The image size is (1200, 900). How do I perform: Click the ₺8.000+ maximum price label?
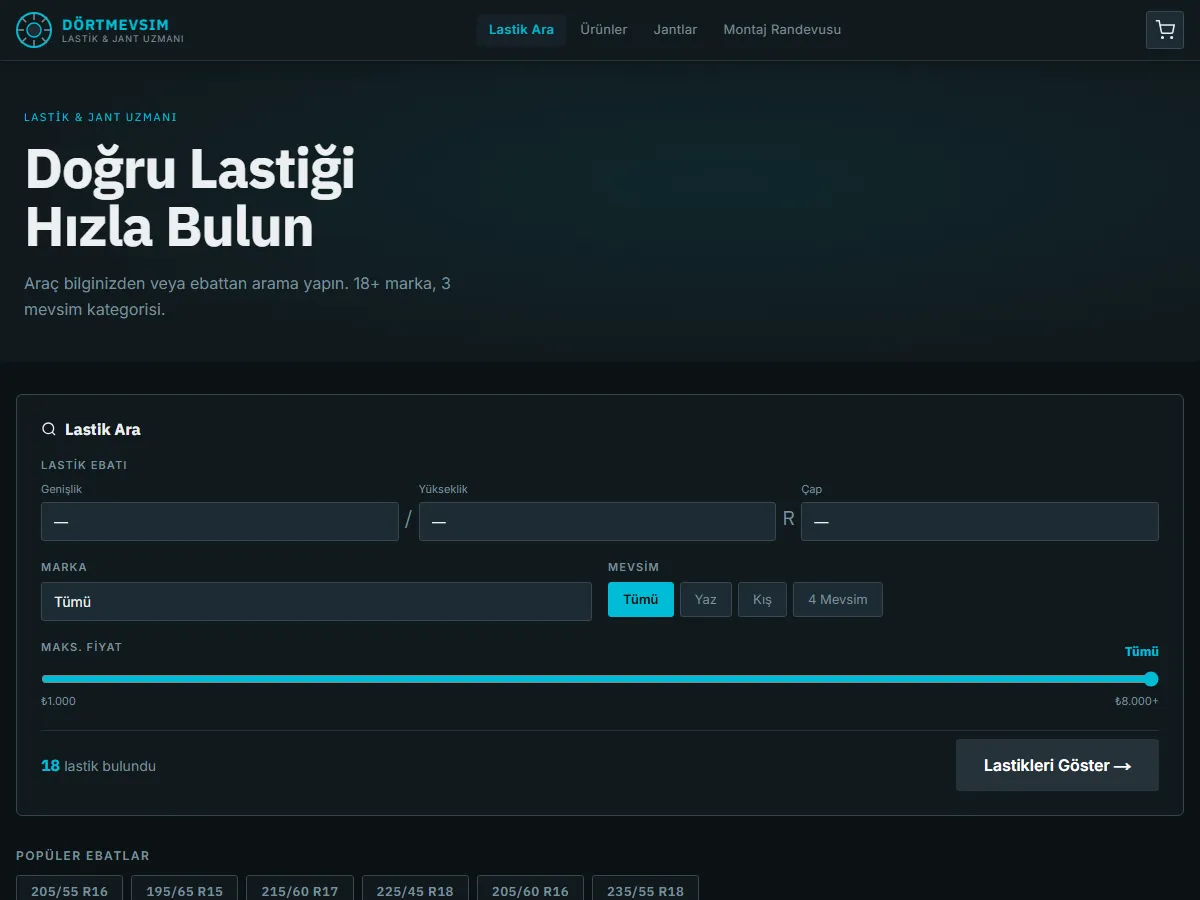coord(1137,701)
